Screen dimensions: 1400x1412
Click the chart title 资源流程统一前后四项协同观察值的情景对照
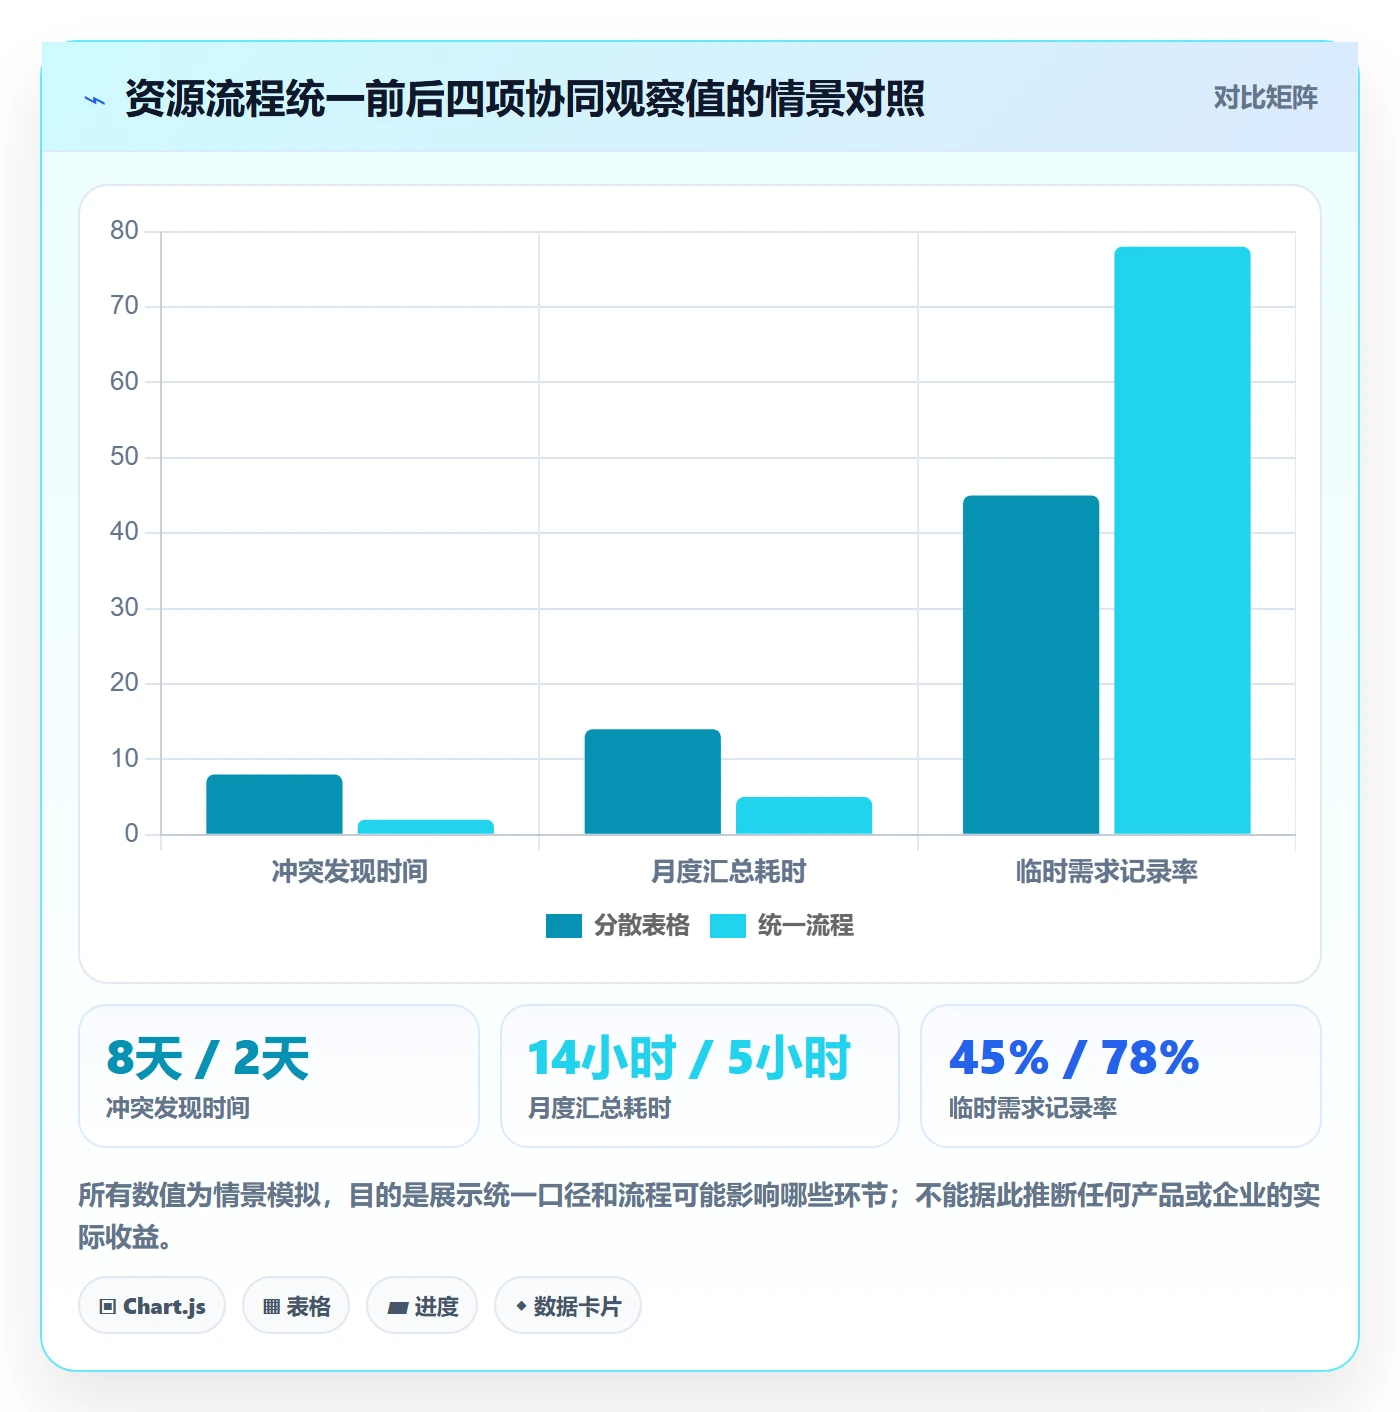click(525, 99)
